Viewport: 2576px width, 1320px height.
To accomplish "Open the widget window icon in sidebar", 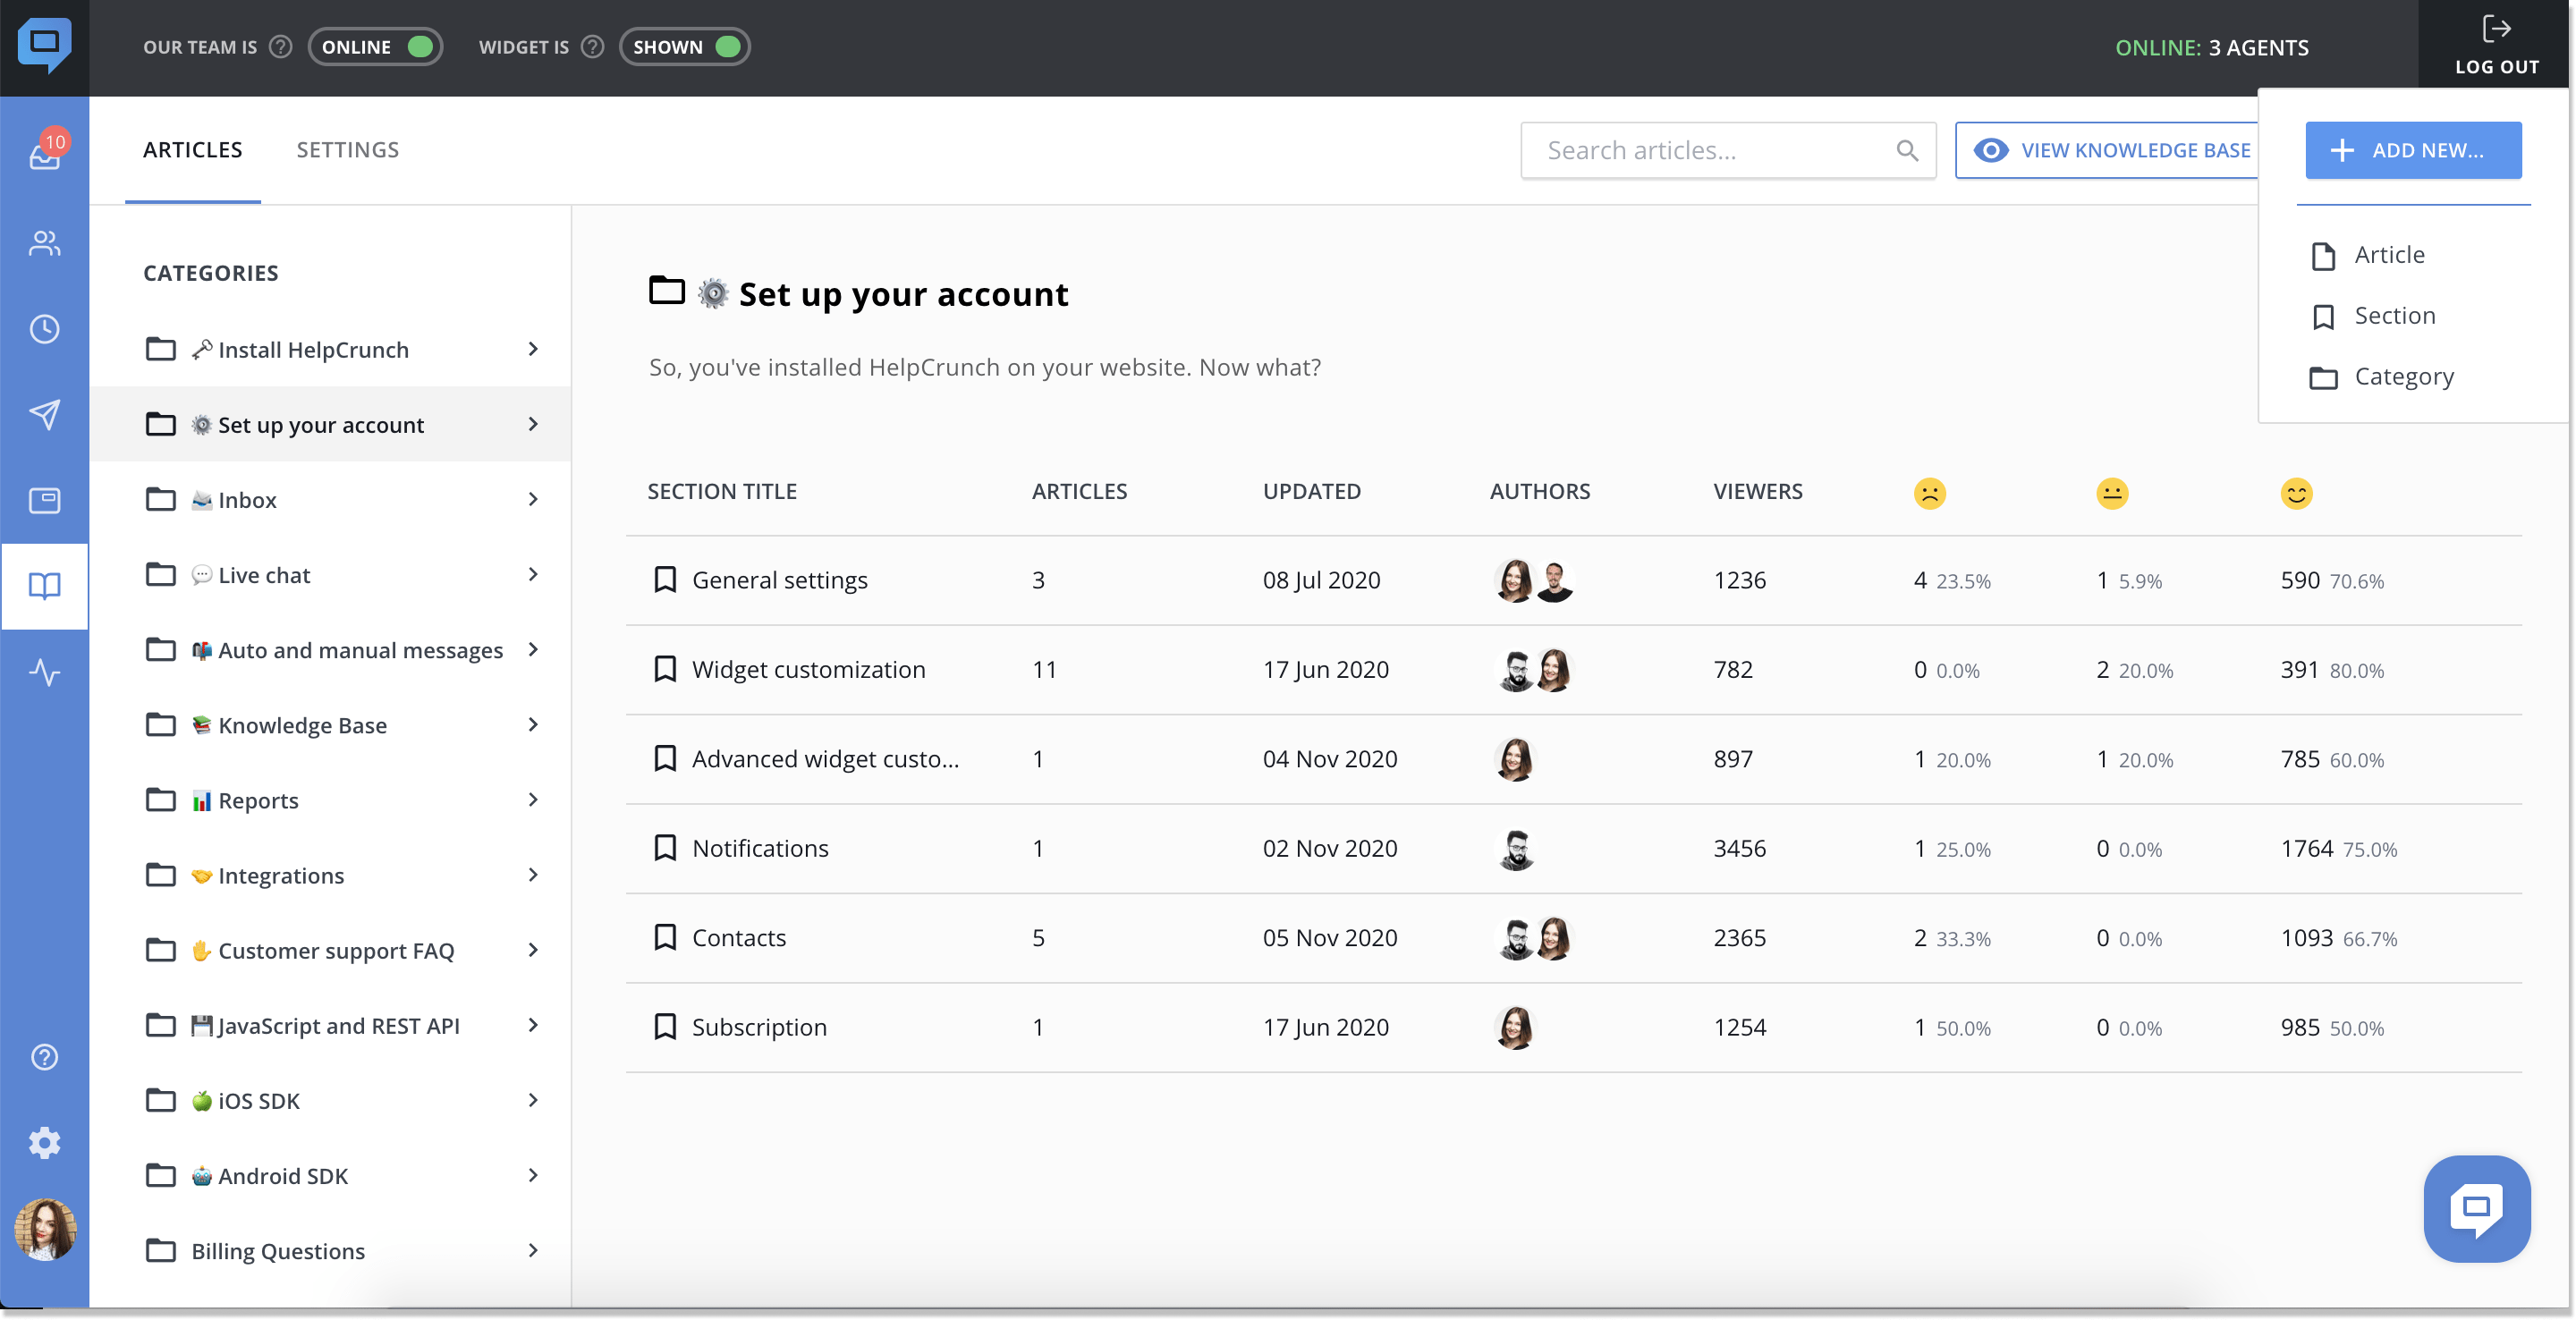I will coord(44,500).
